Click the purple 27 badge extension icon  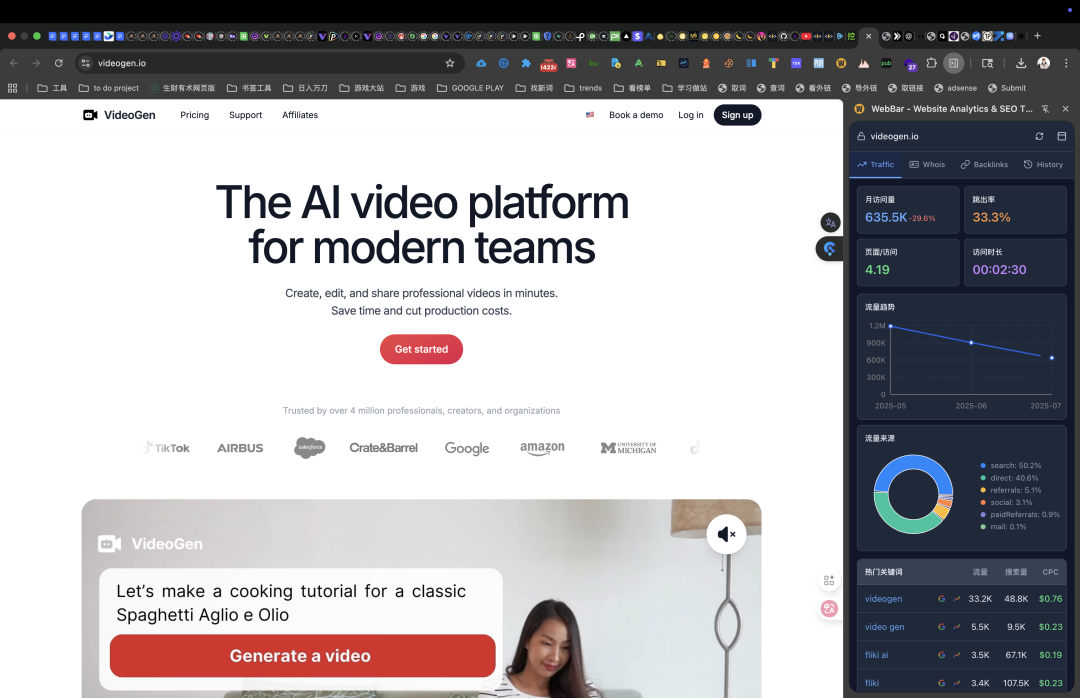(x=909, y=64)
